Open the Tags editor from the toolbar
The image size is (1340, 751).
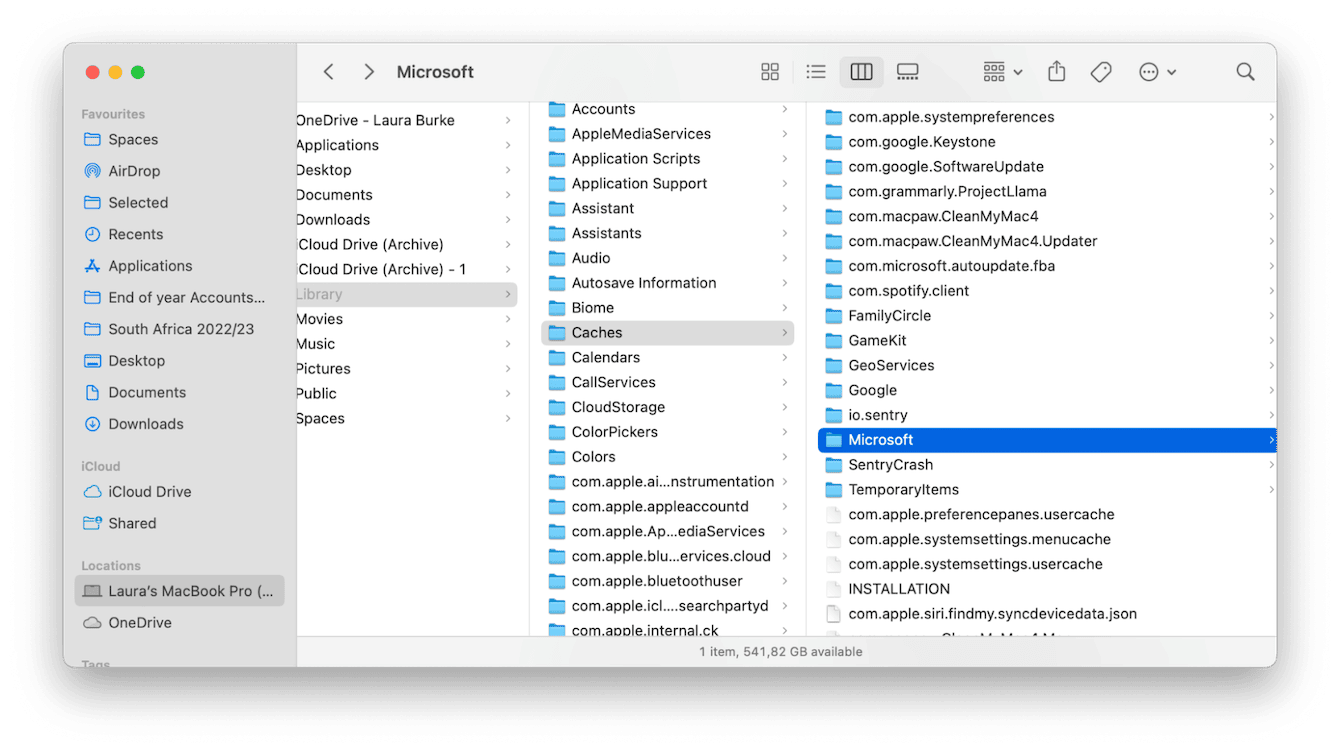coord(1101,71)
